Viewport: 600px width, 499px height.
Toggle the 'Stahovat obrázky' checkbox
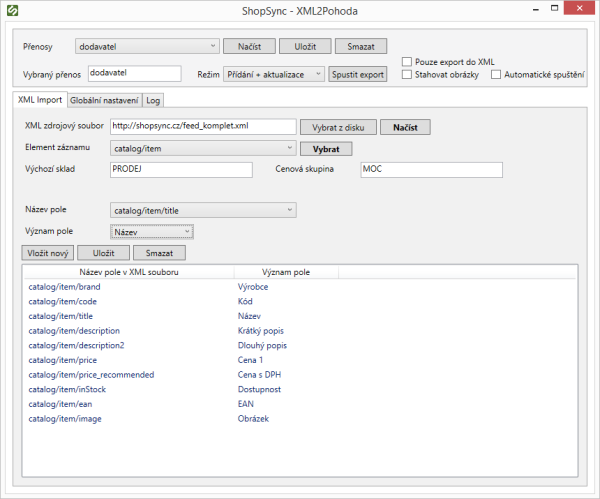point(407,75)
